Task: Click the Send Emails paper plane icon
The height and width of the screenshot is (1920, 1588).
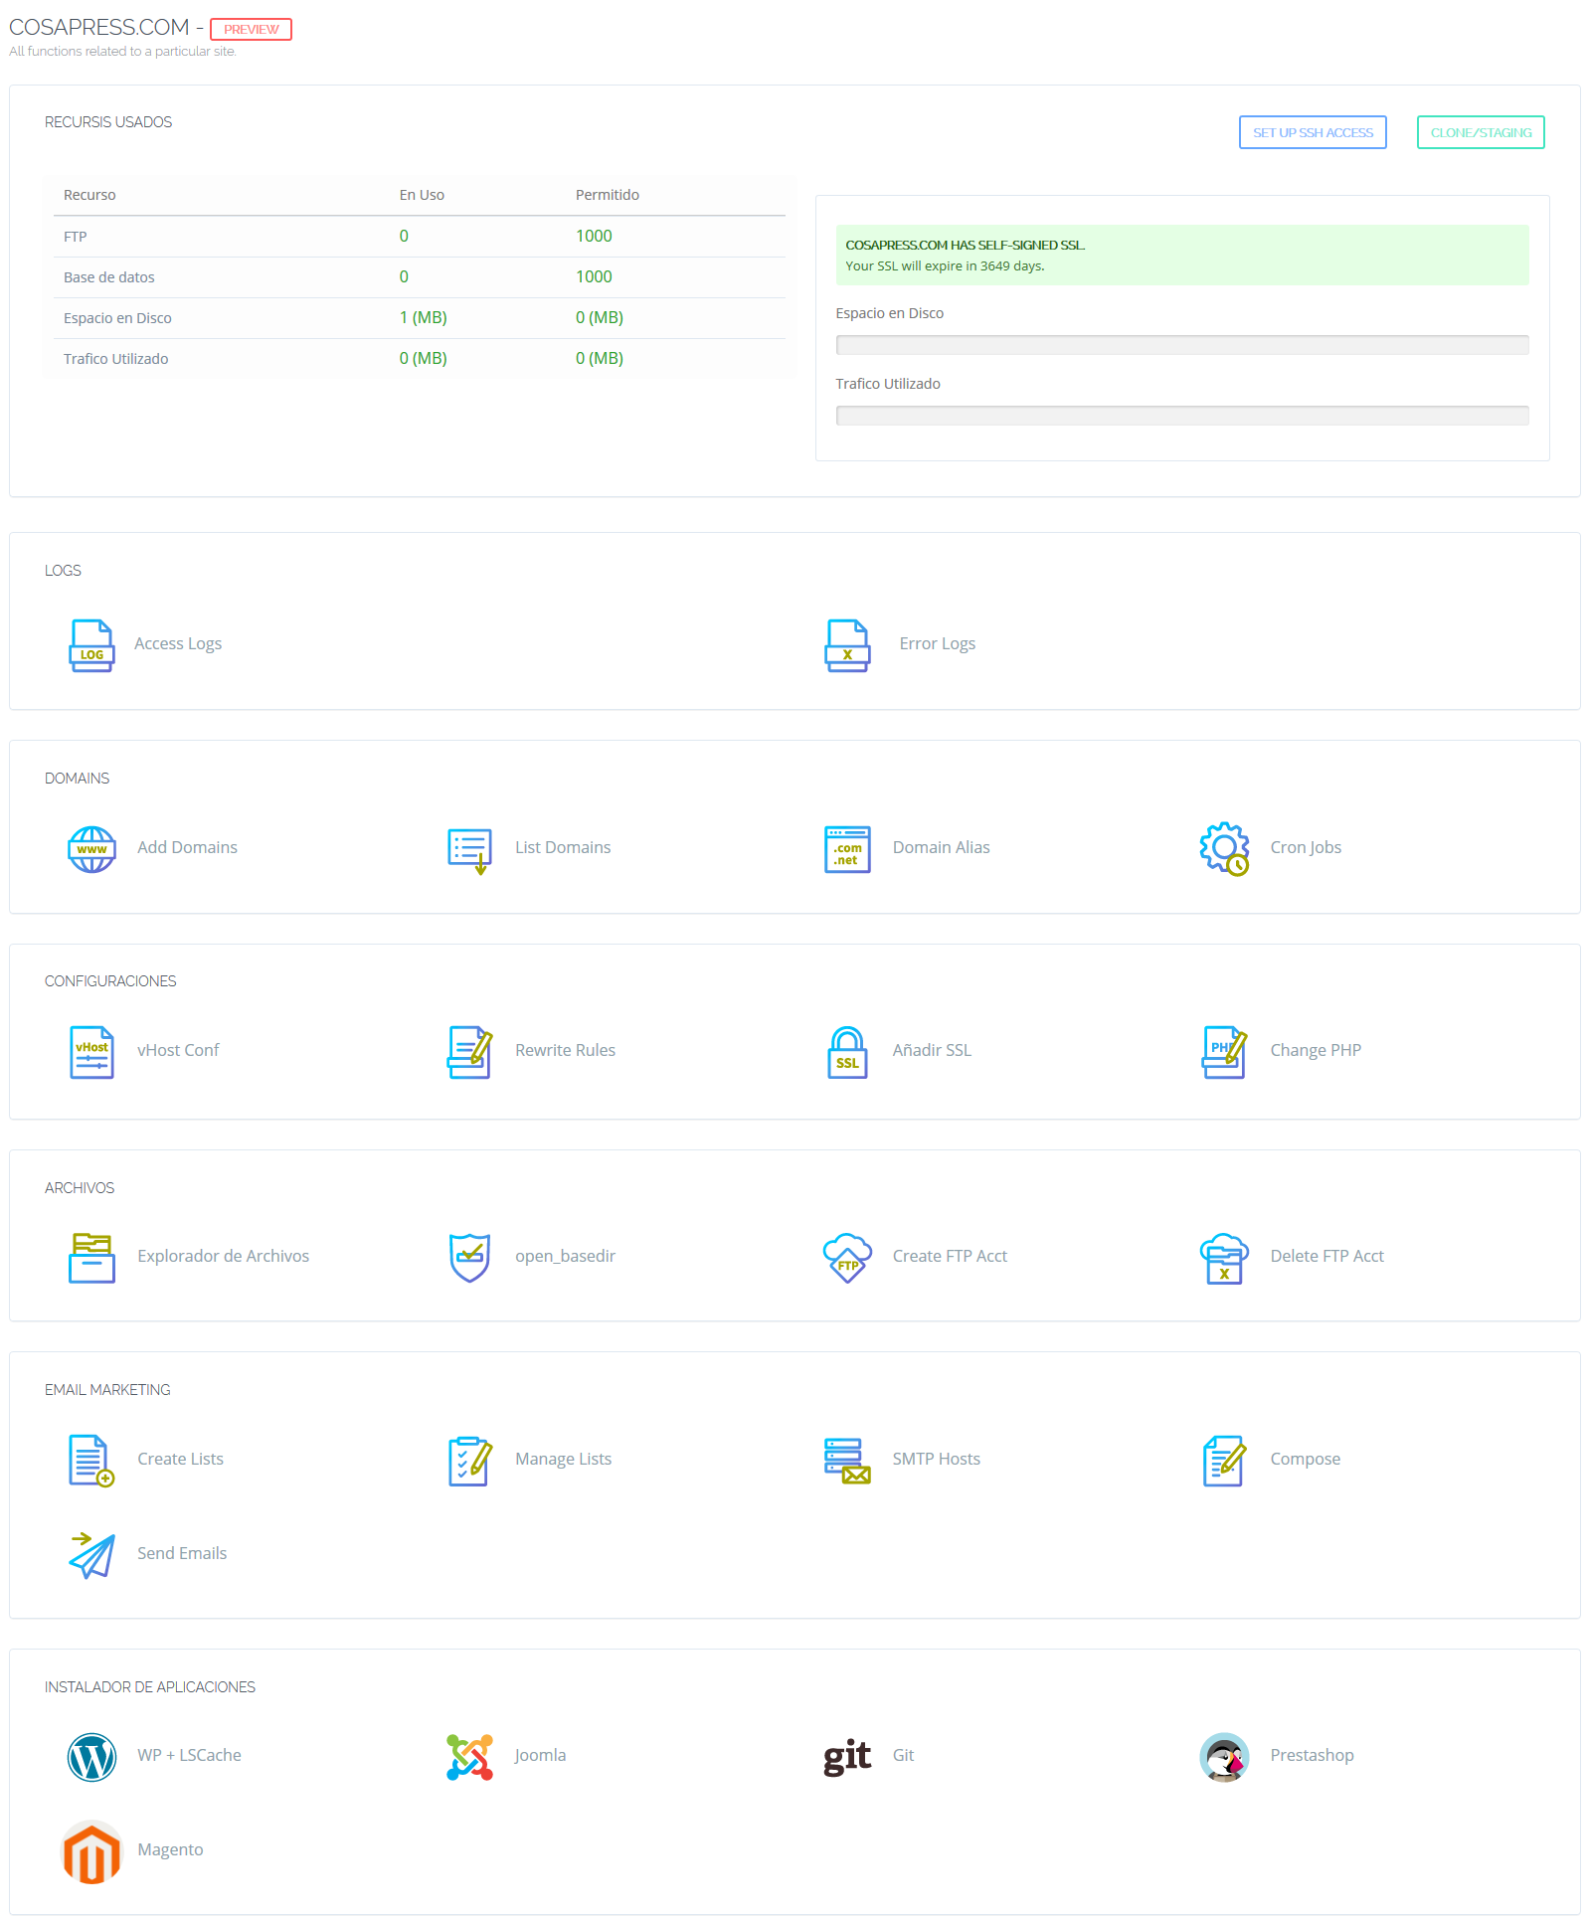Action: [91, 1555]
